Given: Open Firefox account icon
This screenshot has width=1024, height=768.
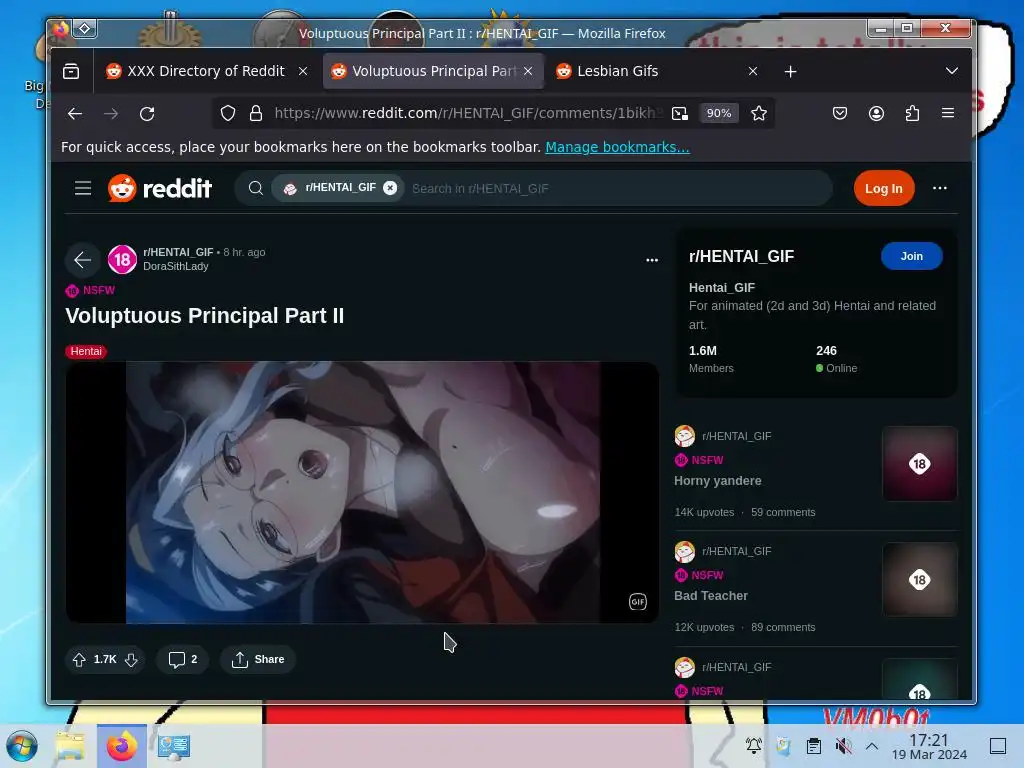Looking at the screenshot, I should 876,114.
